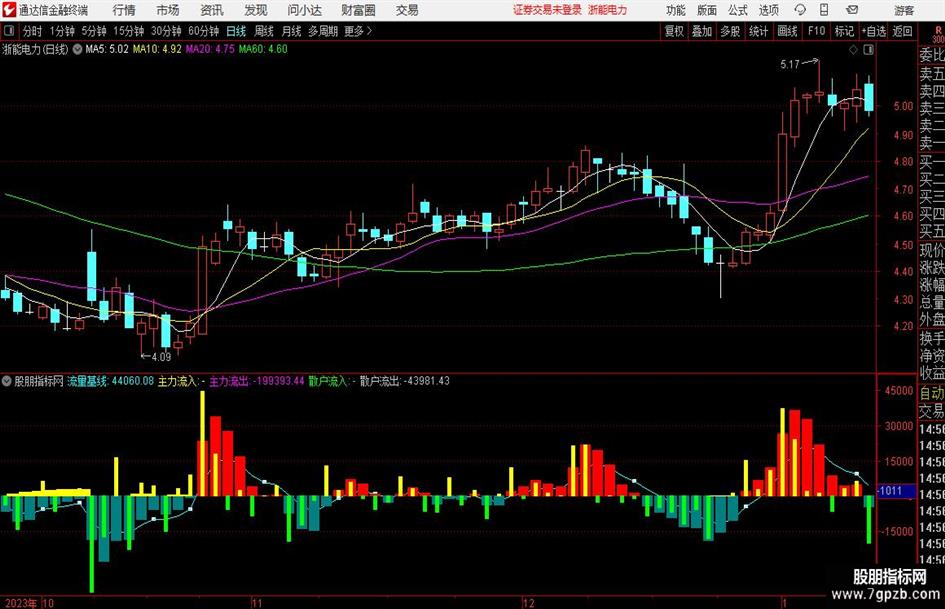Click the 画线 draw line button
The image size is (945, 609).
(787, 31)
